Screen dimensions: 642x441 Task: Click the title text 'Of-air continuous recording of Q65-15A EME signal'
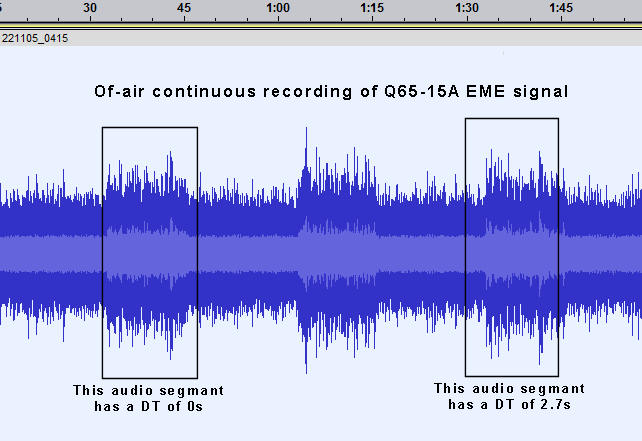tap(331, 91)
